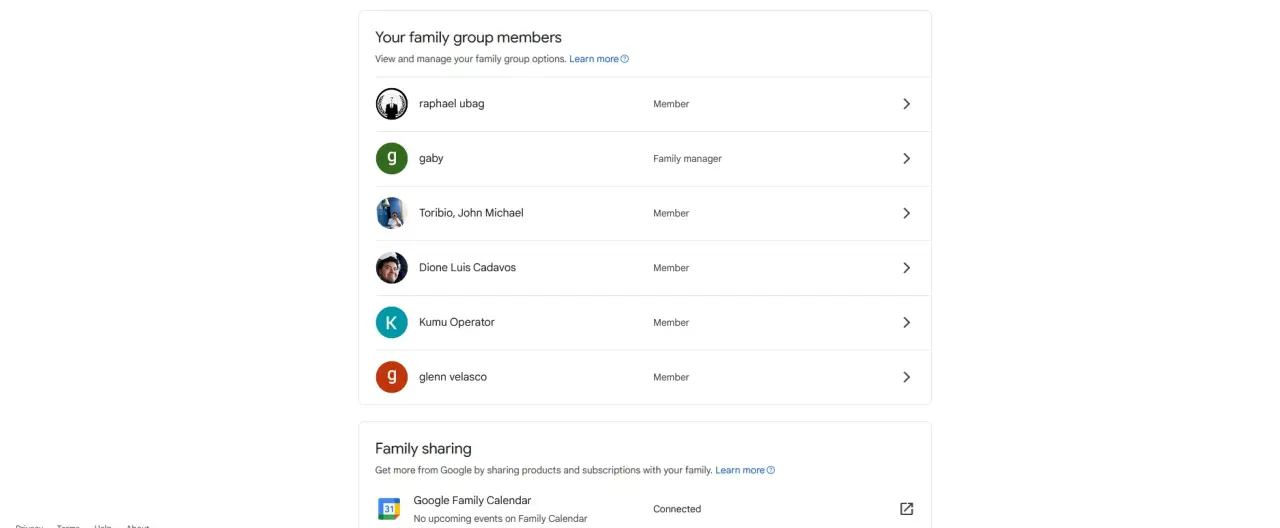
Task: Select the 'Your family group members' heading
Action: click(468, 38)
